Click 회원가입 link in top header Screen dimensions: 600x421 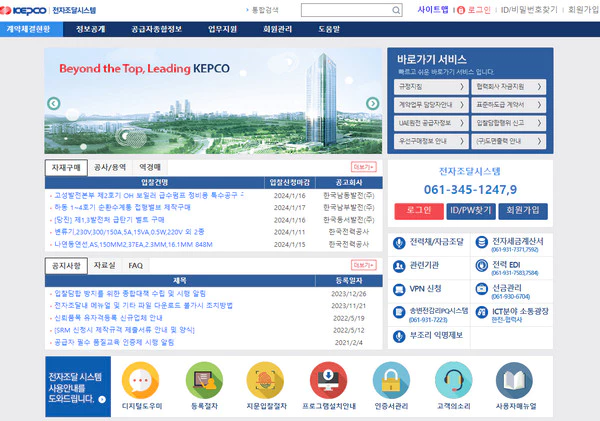point(584,10)
